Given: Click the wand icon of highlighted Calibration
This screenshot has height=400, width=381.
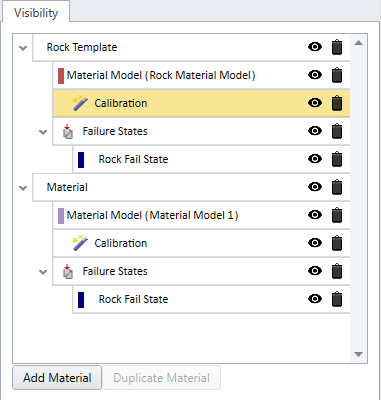Looking at the screenshot, I should 80,103.
